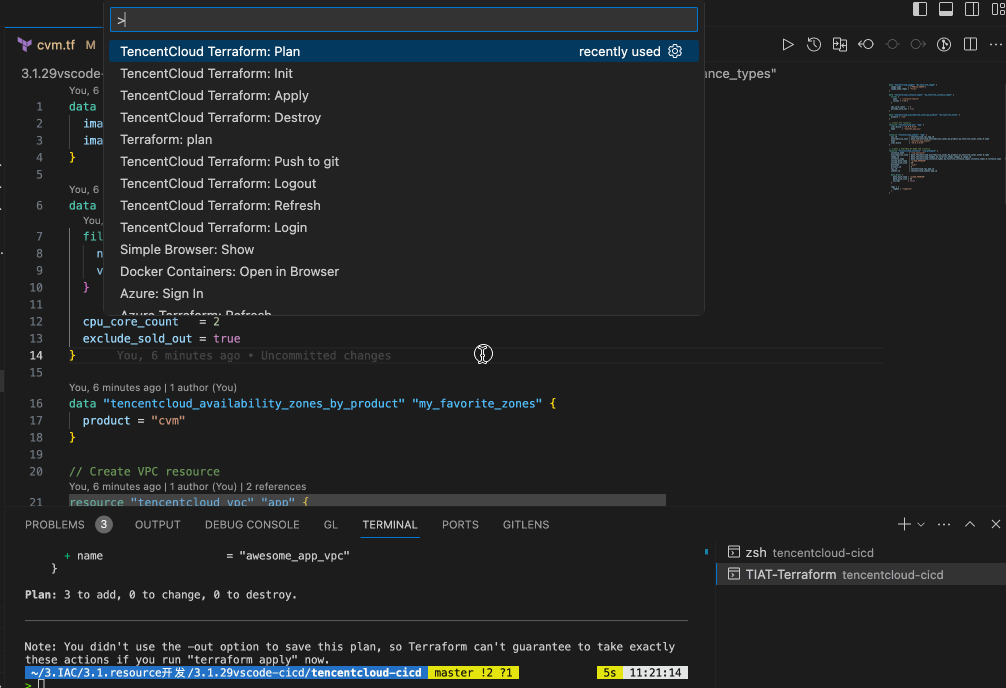The height and width of the screenshot is (688, 1006).
Task: Run TencentCloud Terraform: Plan command
Action: [404, 51]
